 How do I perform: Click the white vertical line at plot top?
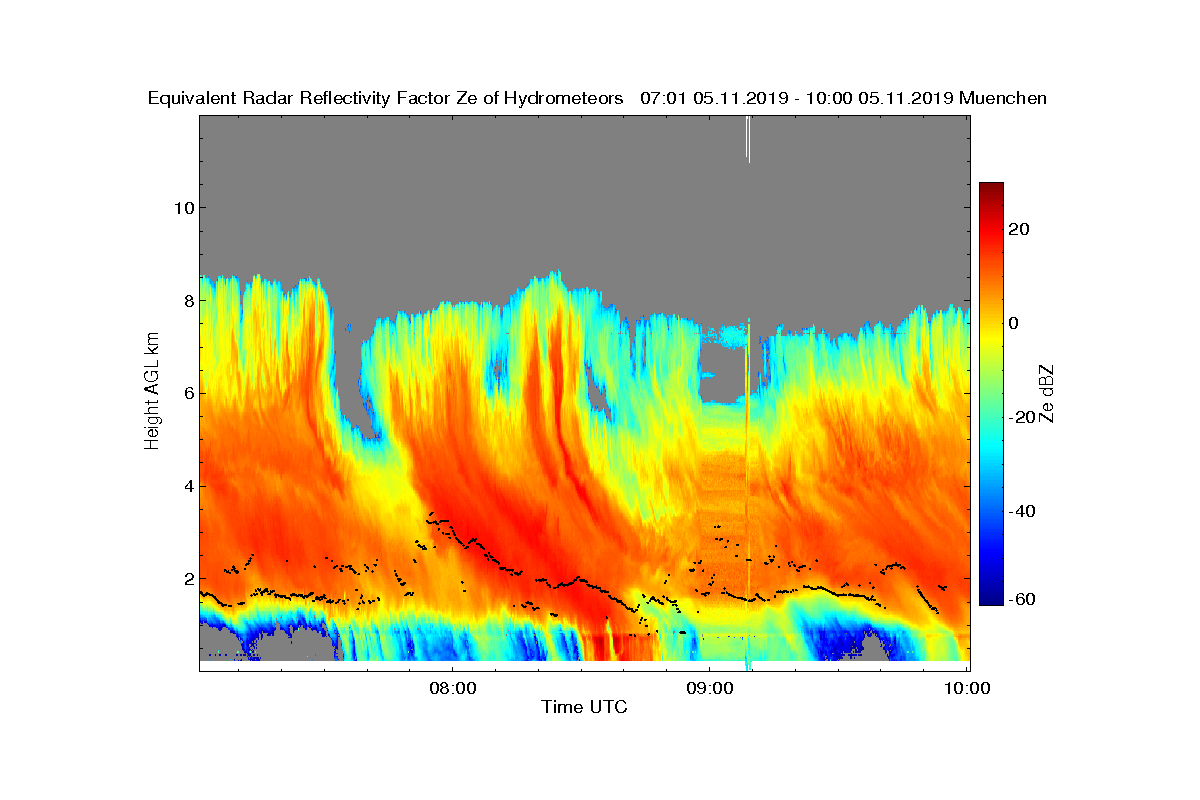(x=748, y=138)
